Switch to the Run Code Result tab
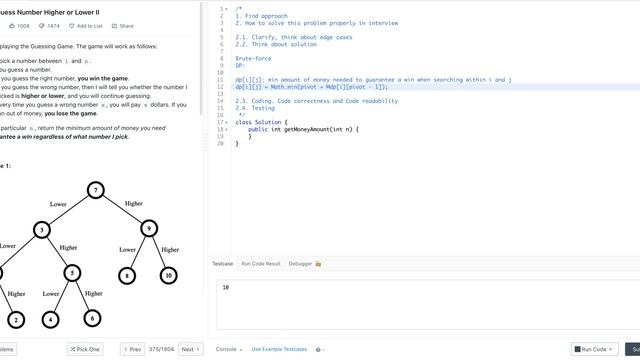 click(260, 264)
